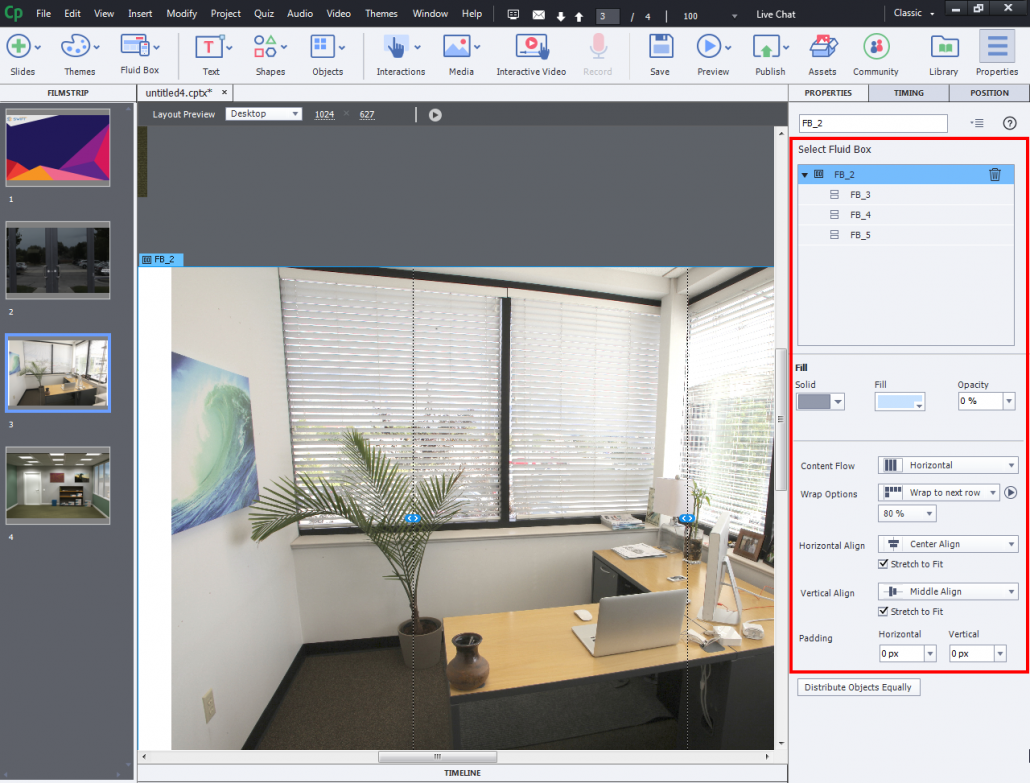Click the Distribute Objects Equally button
Screen dimensions: 1030x783
click(x=858, y=687)
